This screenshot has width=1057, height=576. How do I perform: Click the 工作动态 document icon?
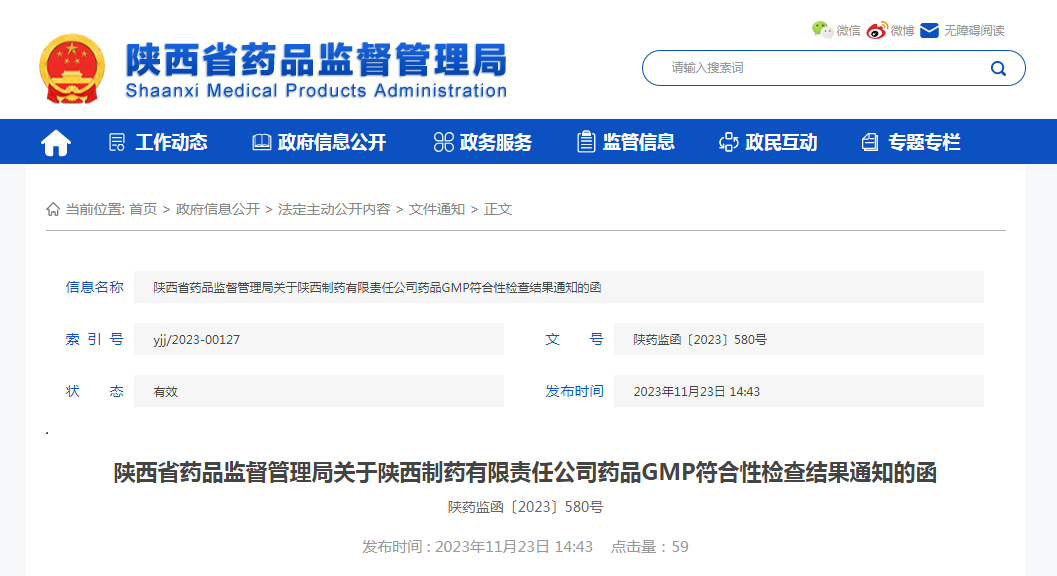click(117, 142)
